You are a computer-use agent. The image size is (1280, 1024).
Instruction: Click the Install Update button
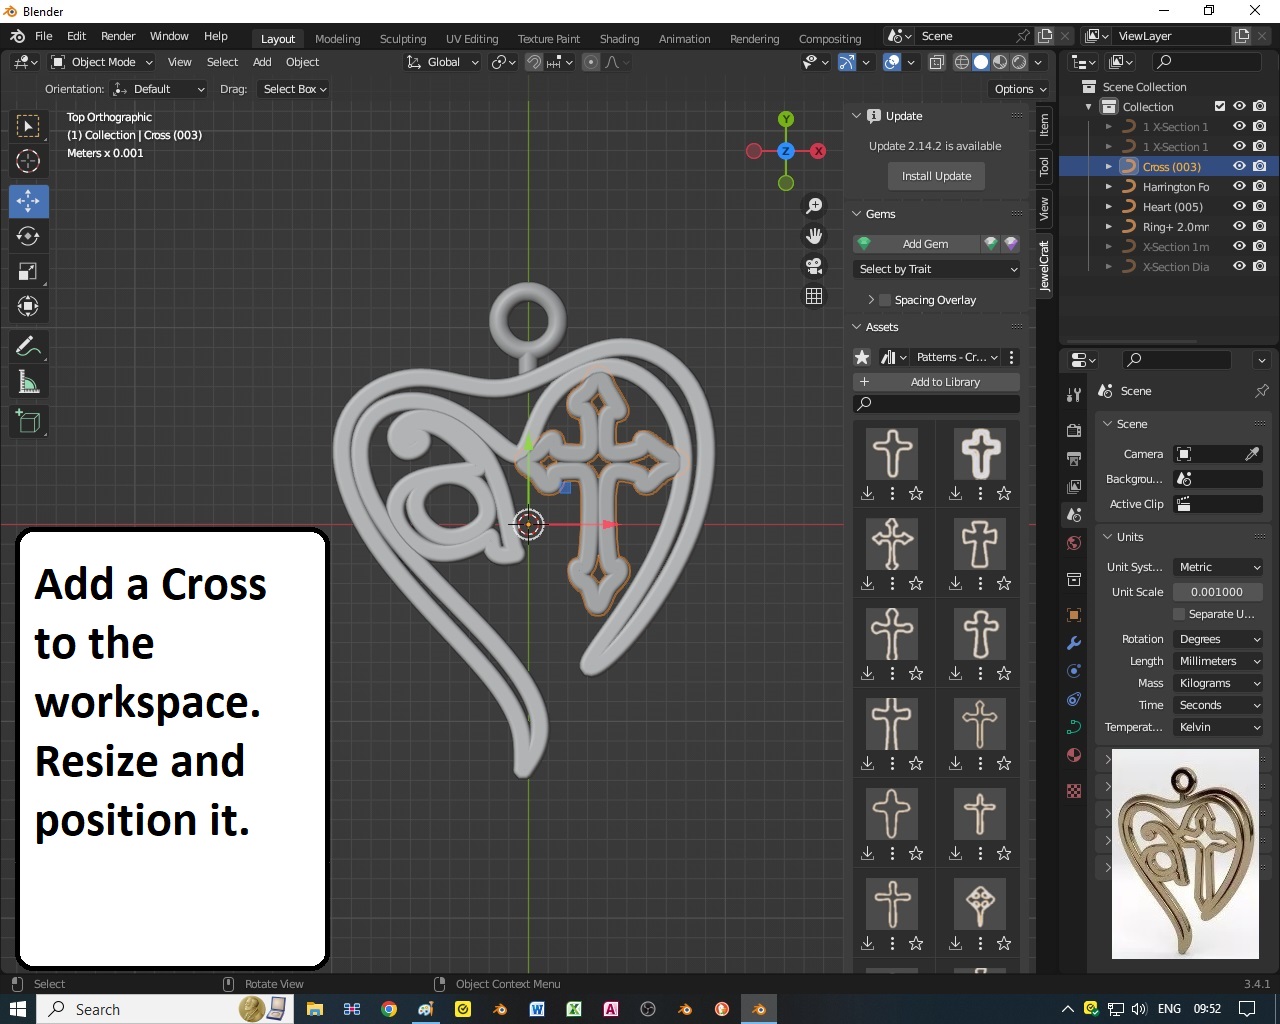(x=936, y=176)
